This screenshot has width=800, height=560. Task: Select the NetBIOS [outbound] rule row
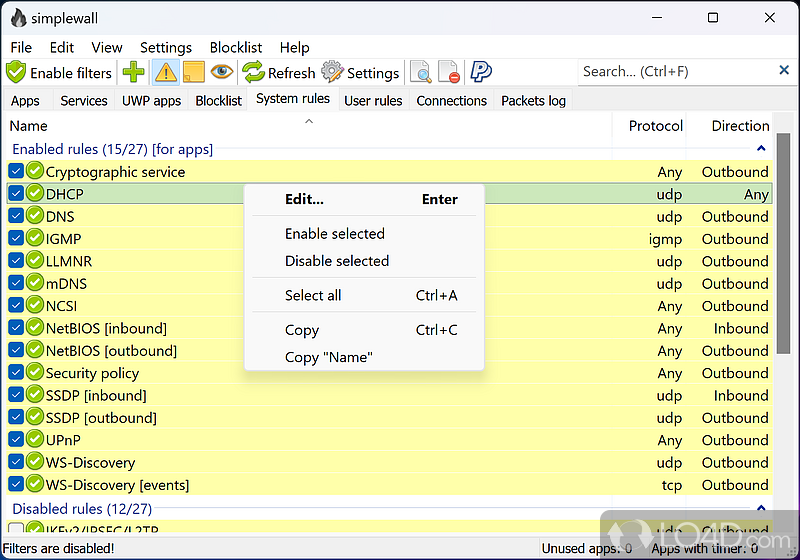click(390, 350)
